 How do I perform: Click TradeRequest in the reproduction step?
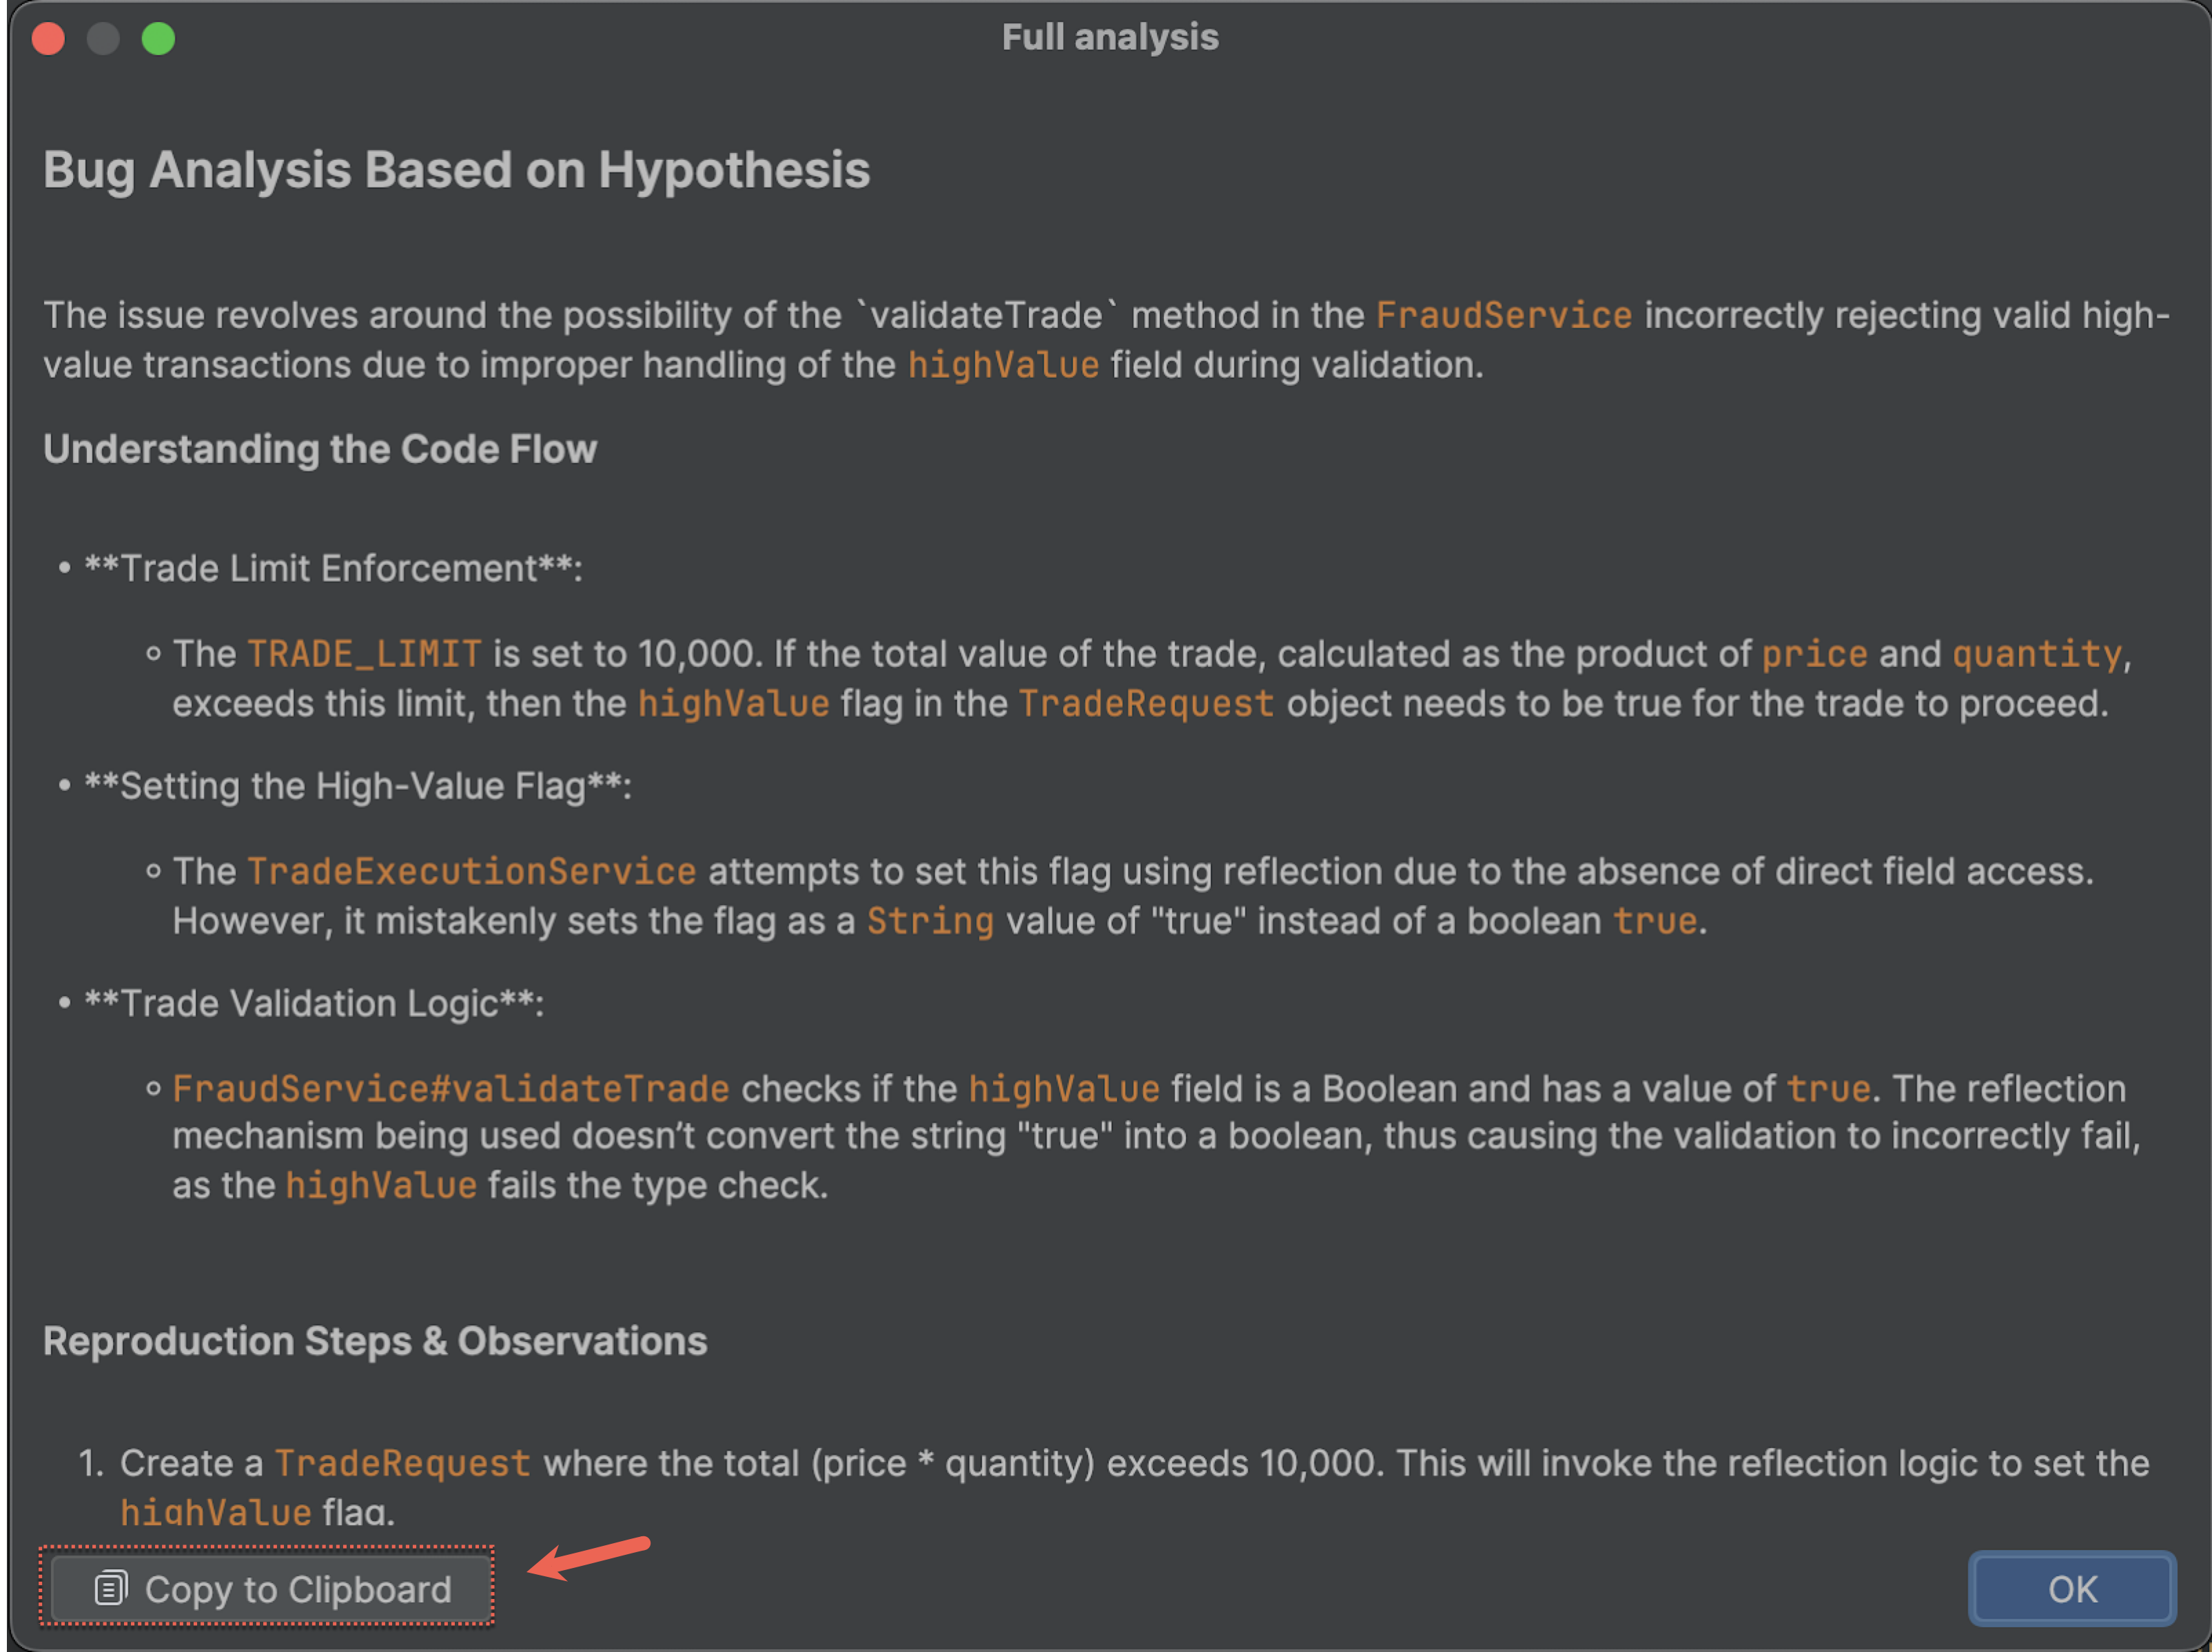tap(402, 1463)
